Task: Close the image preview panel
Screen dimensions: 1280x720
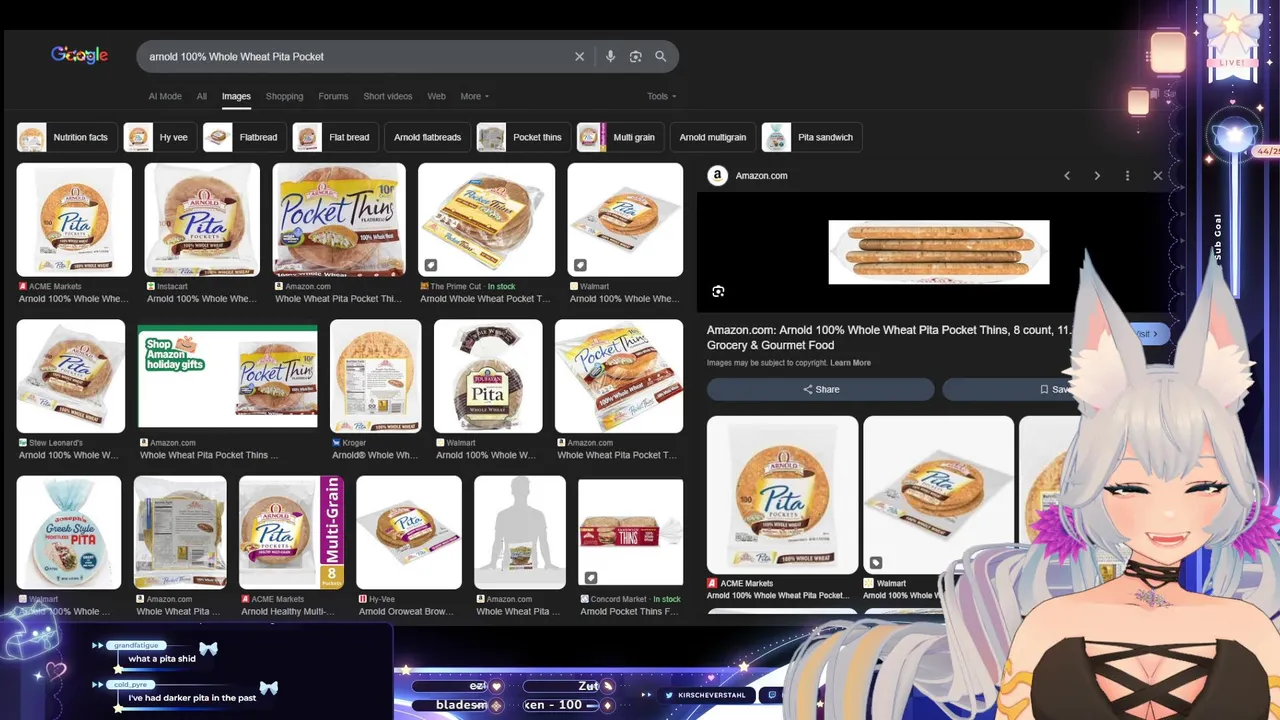Action: (x=1158, y=175)
